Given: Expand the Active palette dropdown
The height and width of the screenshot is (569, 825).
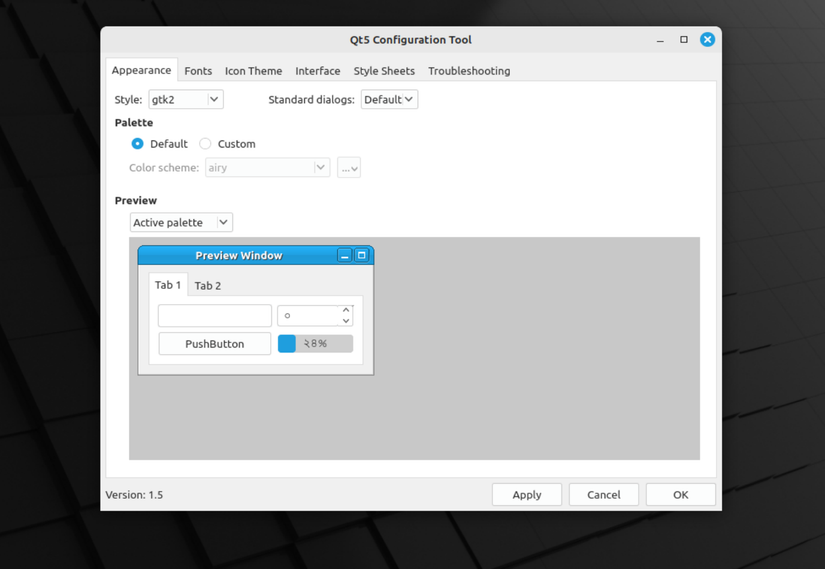Looking at the screenshot, I should pyautogui.click(x=181, y=223).
